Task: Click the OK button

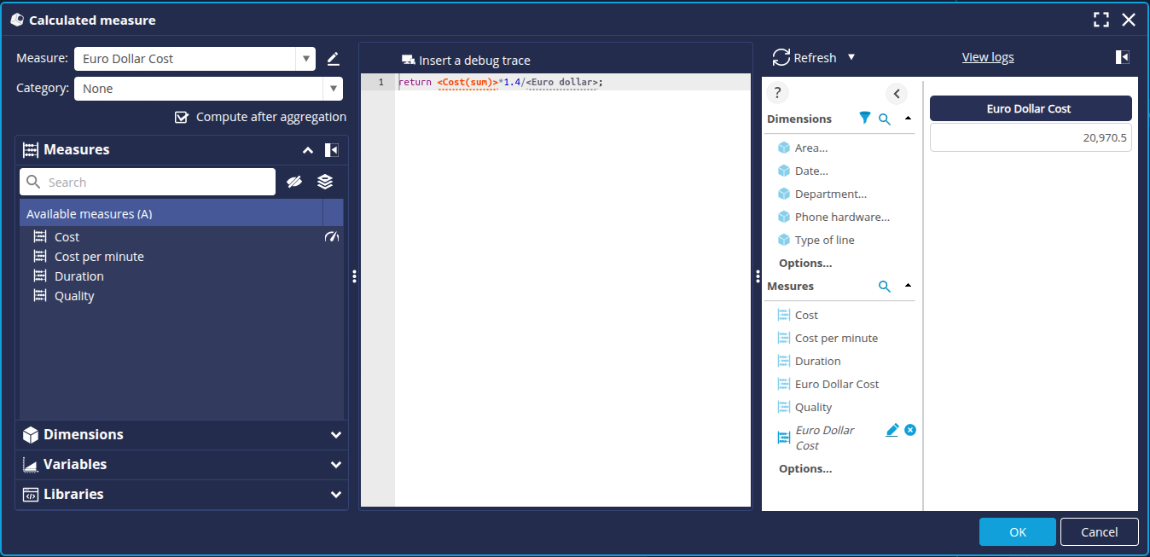Action: (1017, 532)
